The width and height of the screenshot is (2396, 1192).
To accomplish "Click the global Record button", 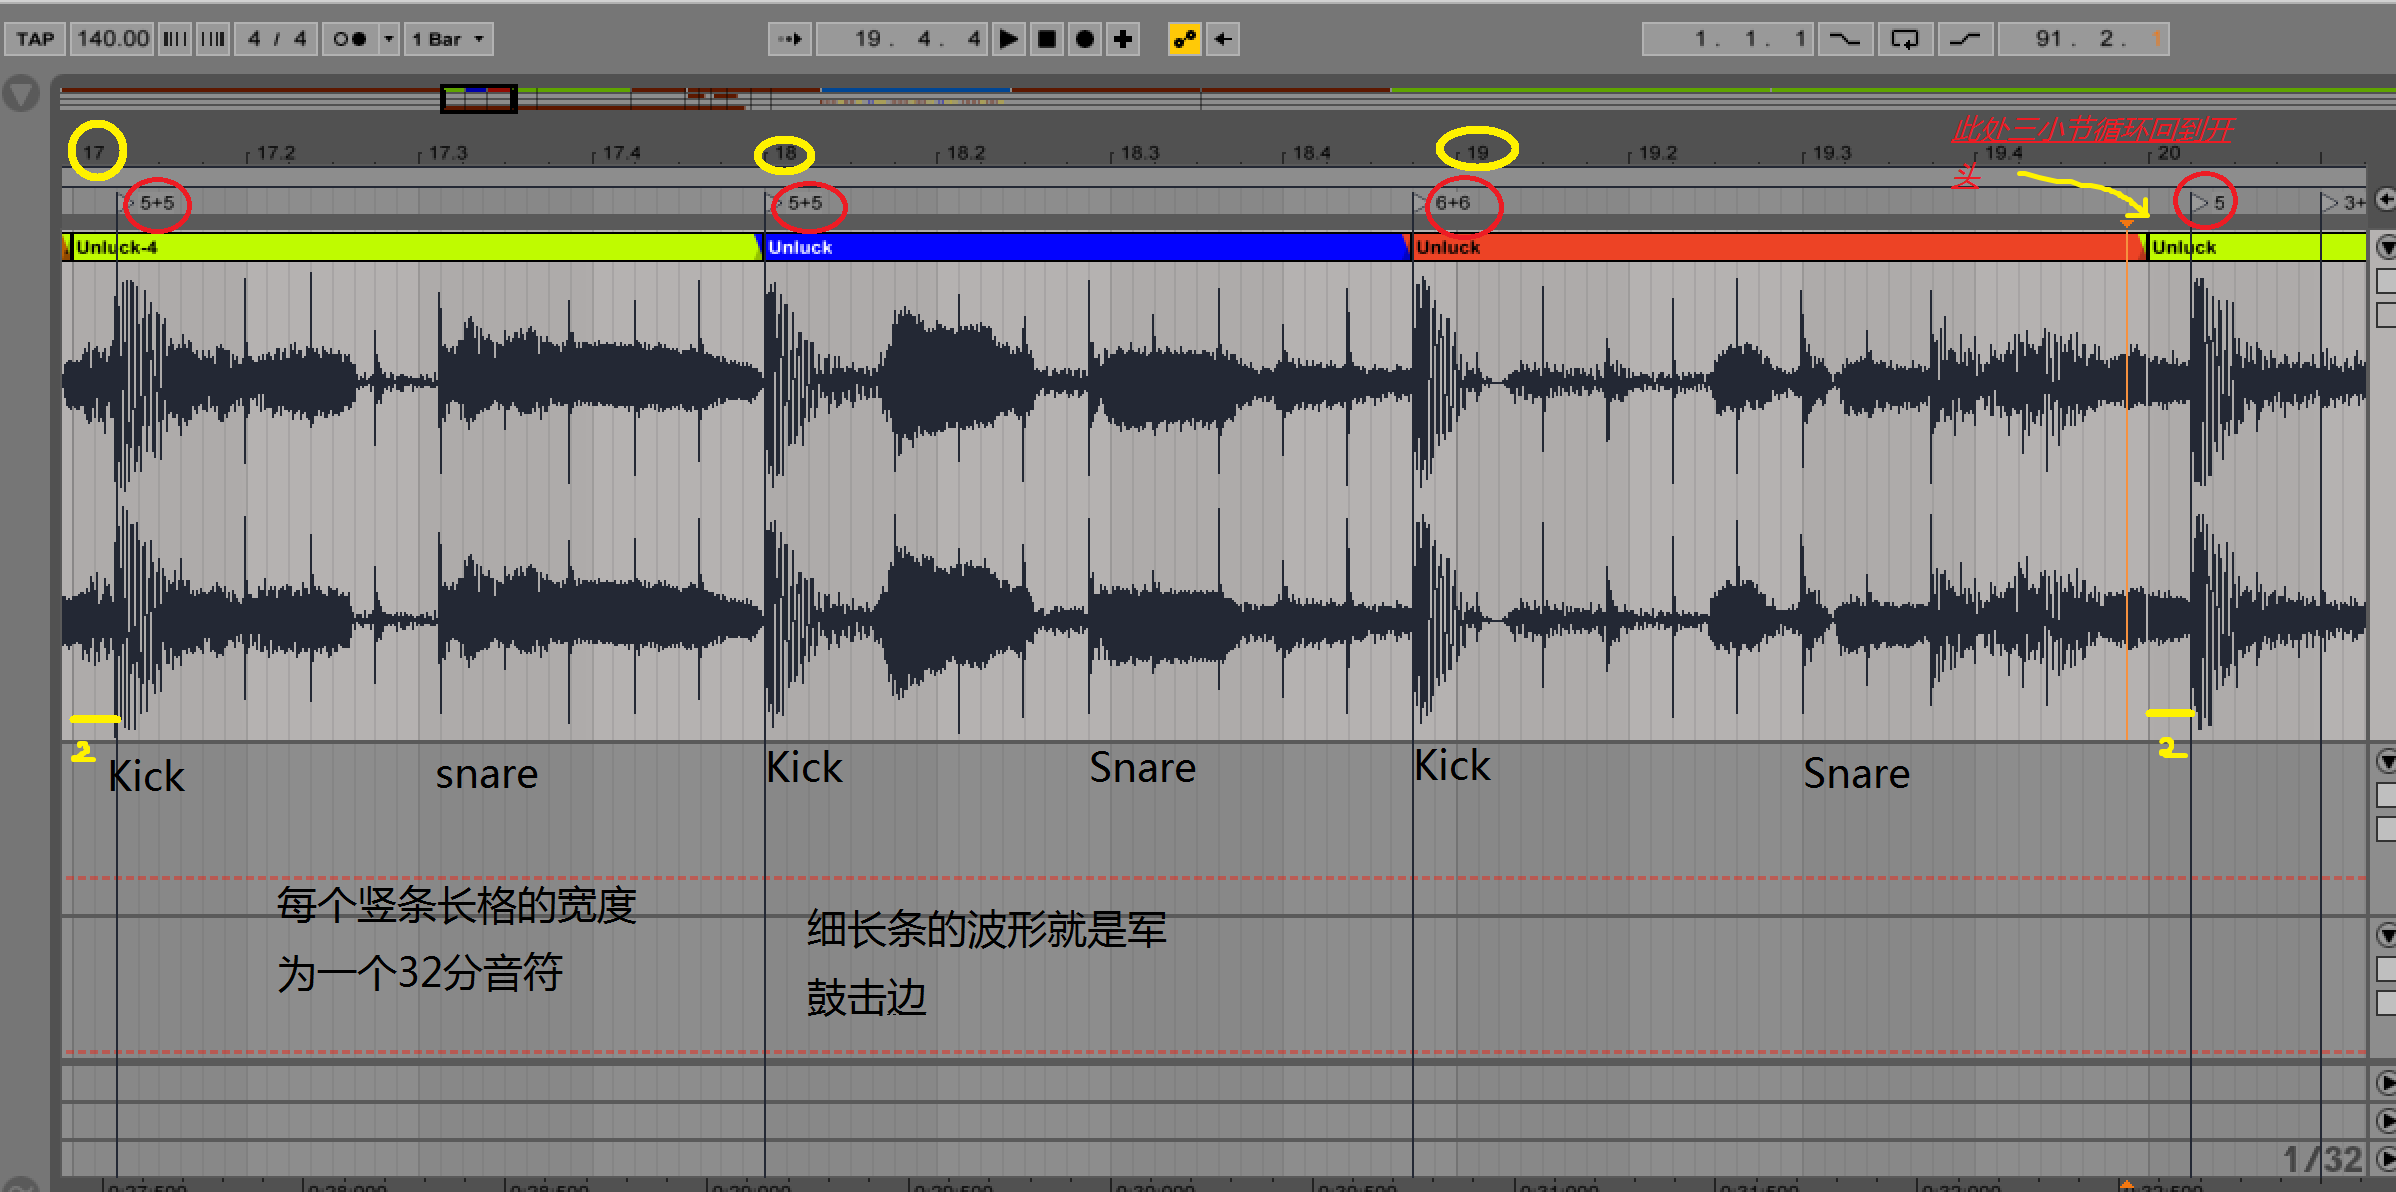I will coord(1085,39).
